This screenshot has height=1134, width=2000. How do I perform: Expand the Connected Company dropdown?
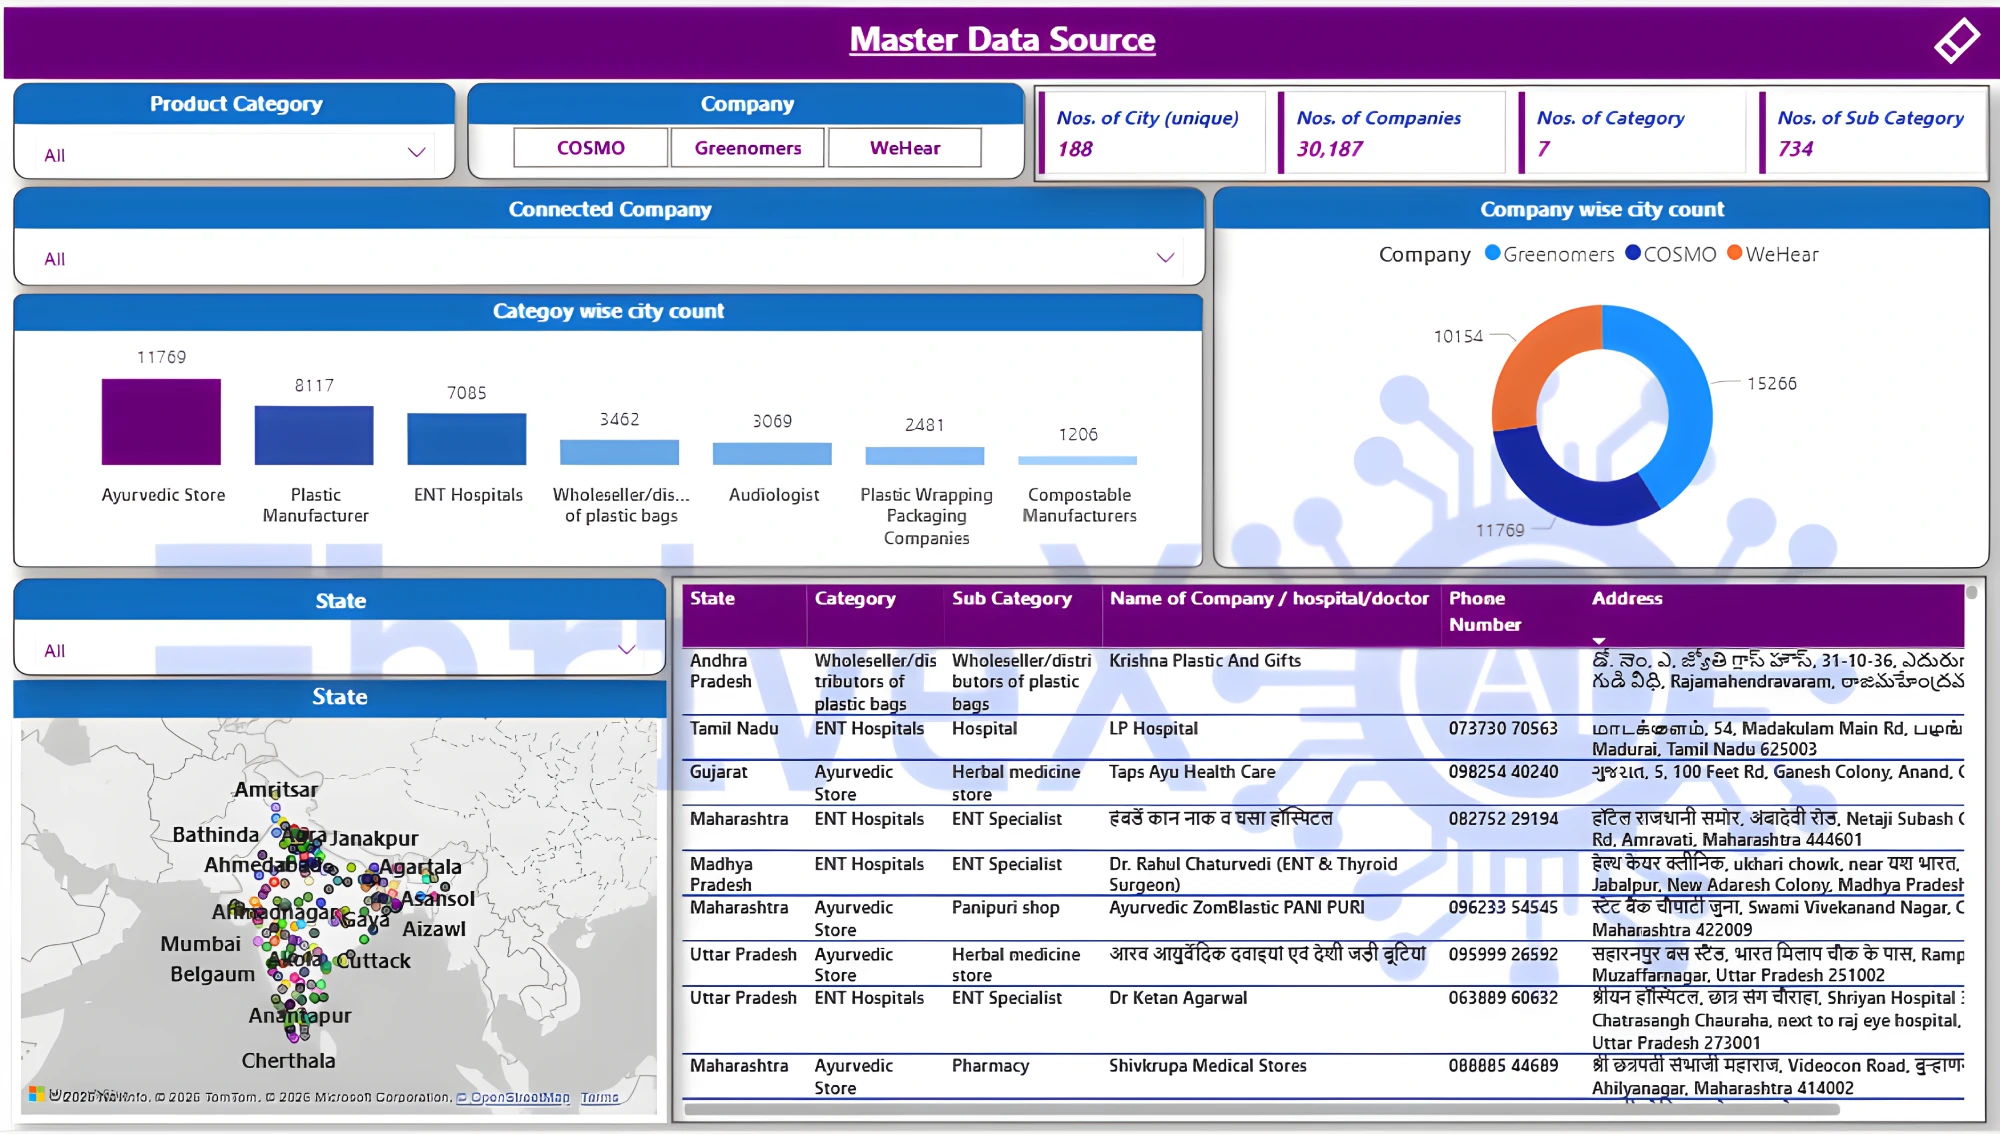1165,258
